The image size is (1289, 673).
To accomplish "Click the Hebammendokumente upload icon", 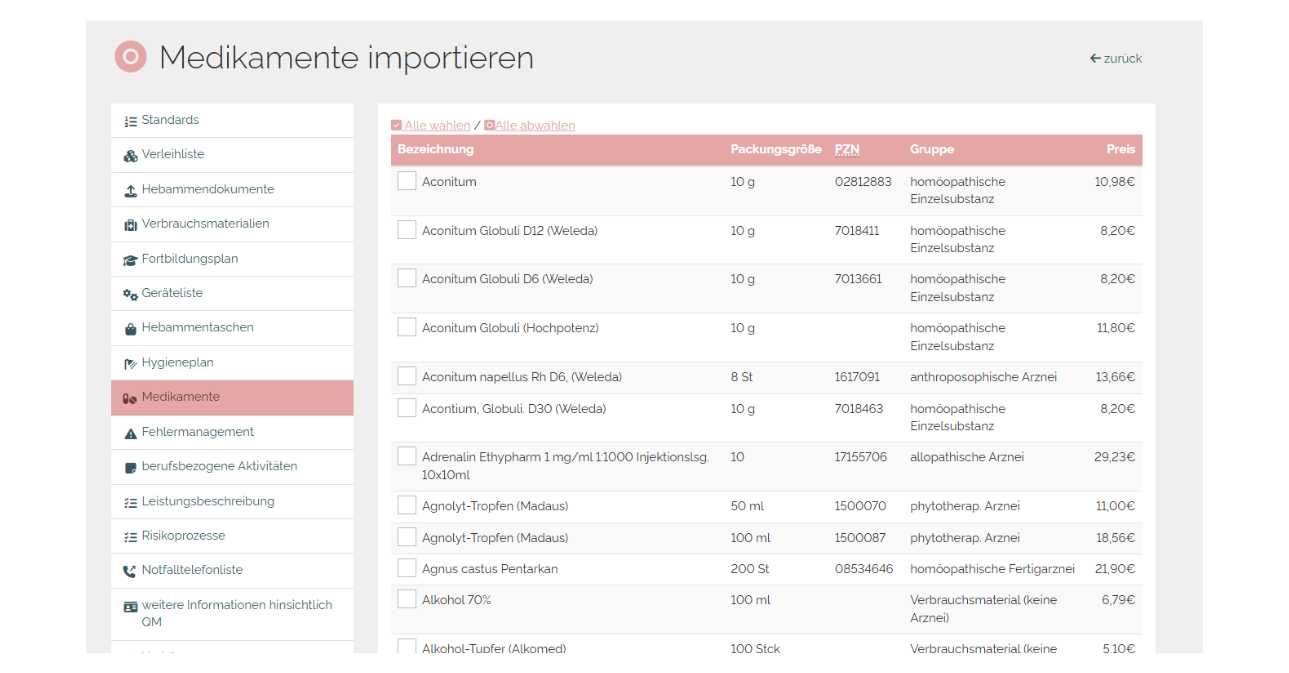I will [x=130, y=190].
